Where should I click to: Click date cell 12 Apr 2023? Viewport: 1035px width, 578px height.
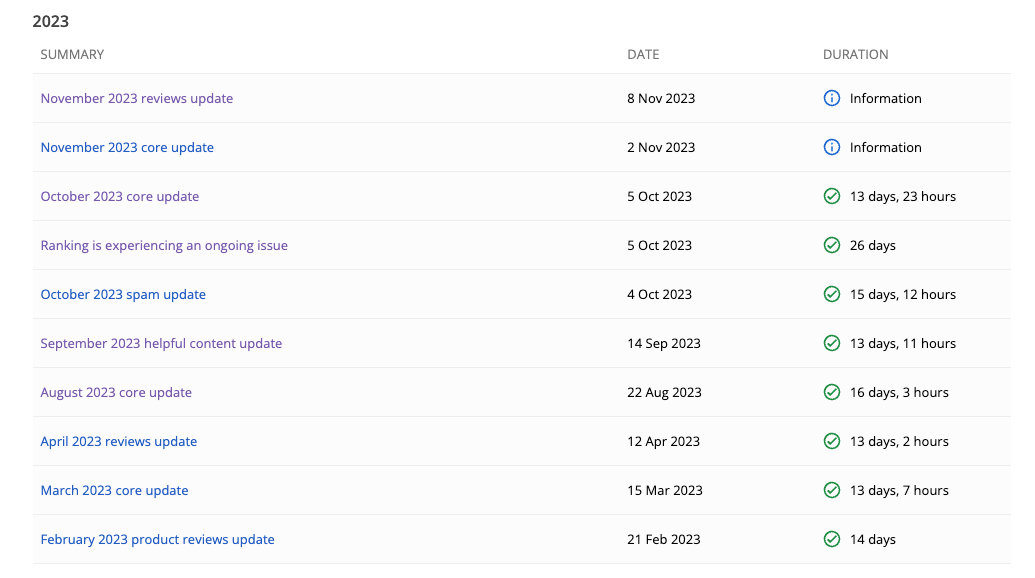point(663,441)
